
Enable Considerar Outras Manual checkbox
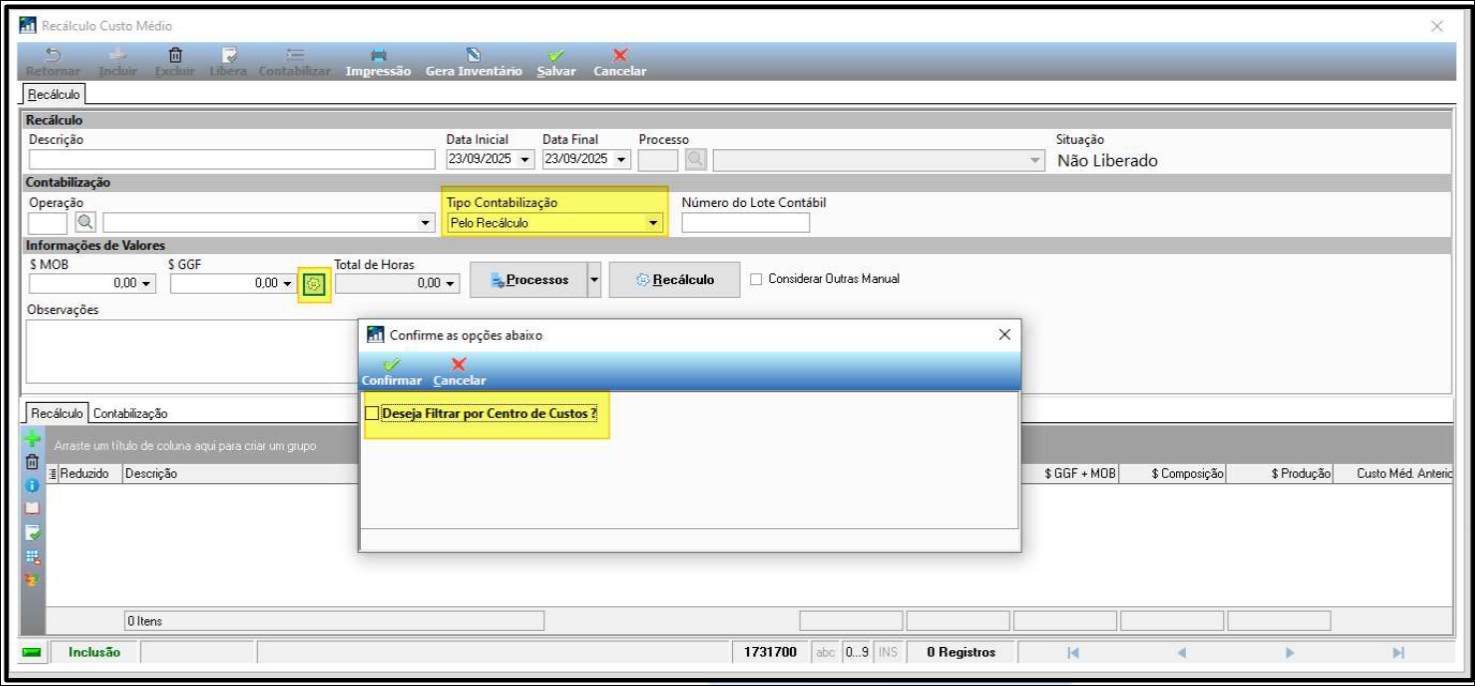(757, 279)
